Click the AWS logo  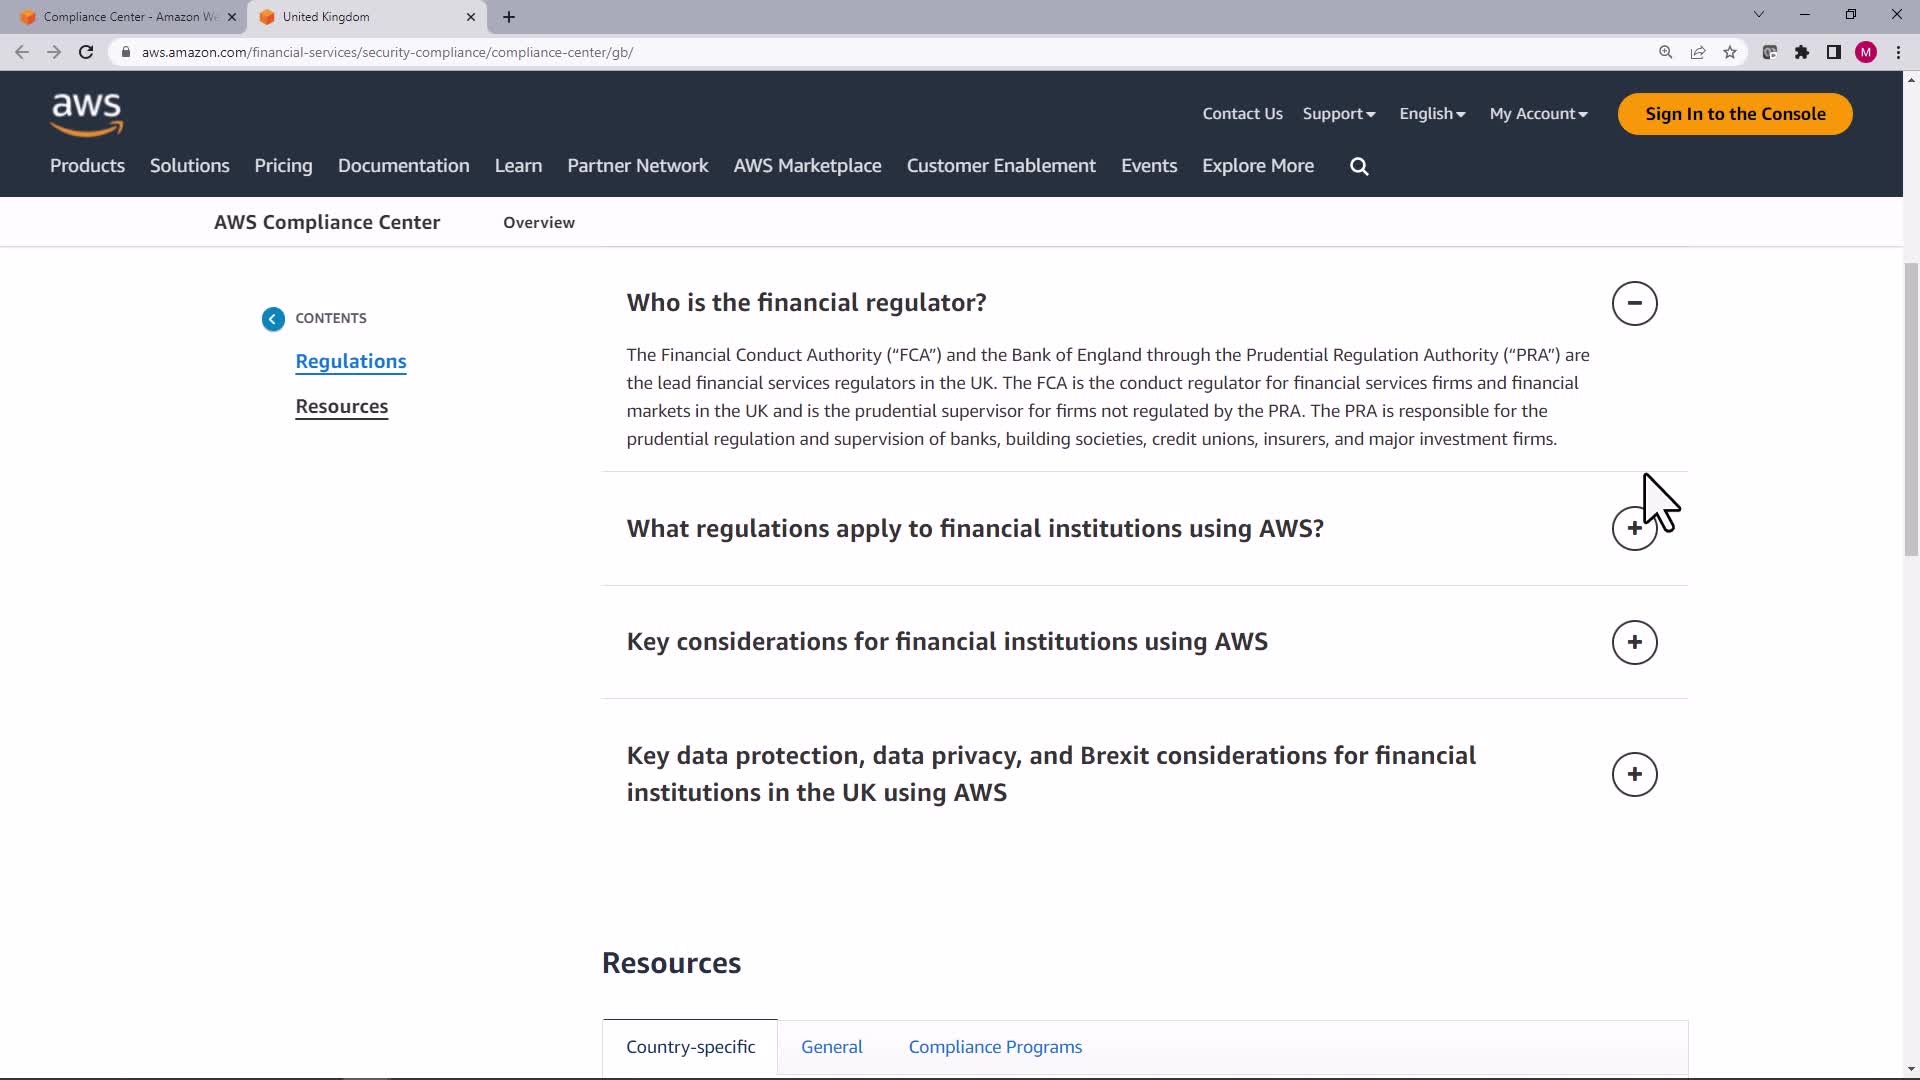tap(87, 114)
